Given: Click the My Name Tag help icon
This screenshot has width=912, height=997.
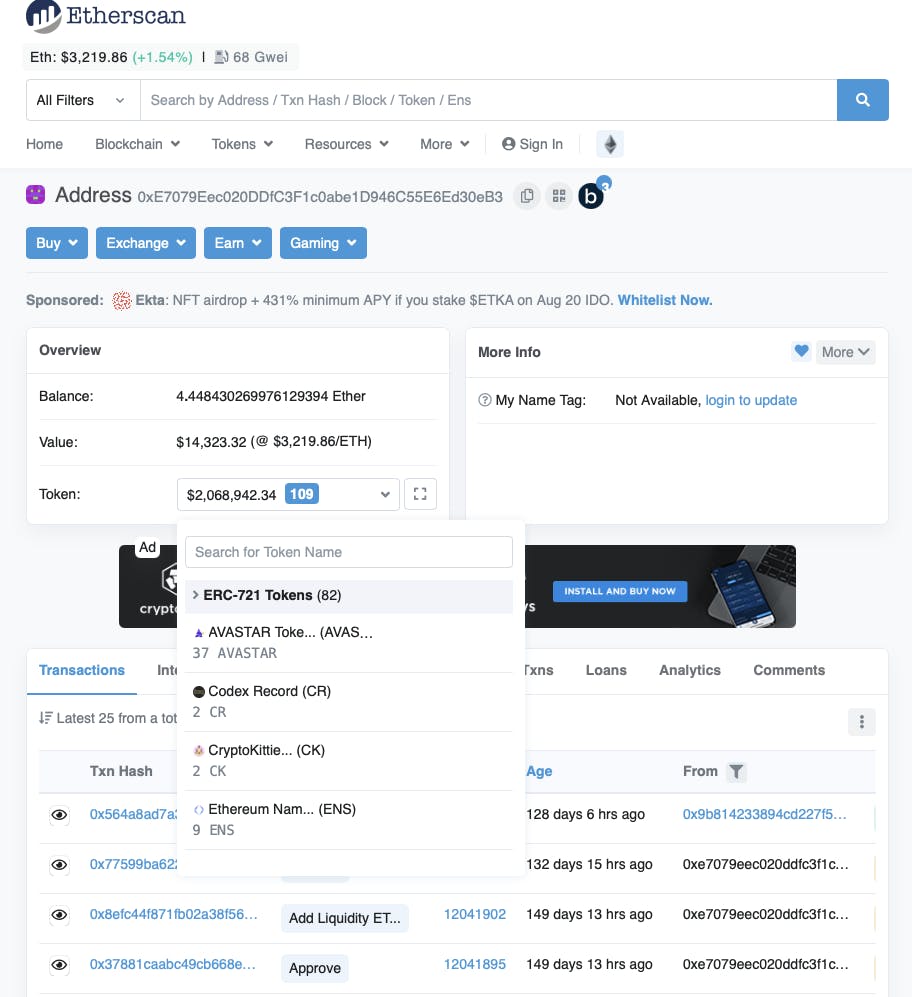Looking at the screenshot, I should click(485, 400).
